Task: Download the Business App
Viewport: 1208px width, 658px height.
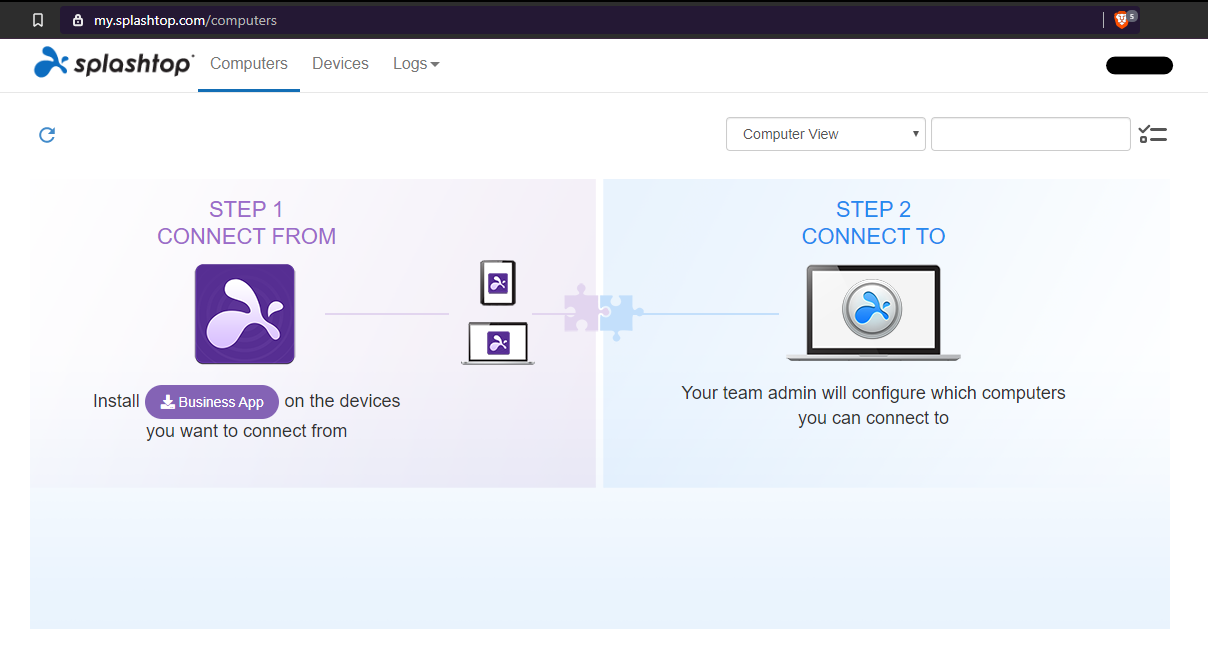Action: click(211, 401)
